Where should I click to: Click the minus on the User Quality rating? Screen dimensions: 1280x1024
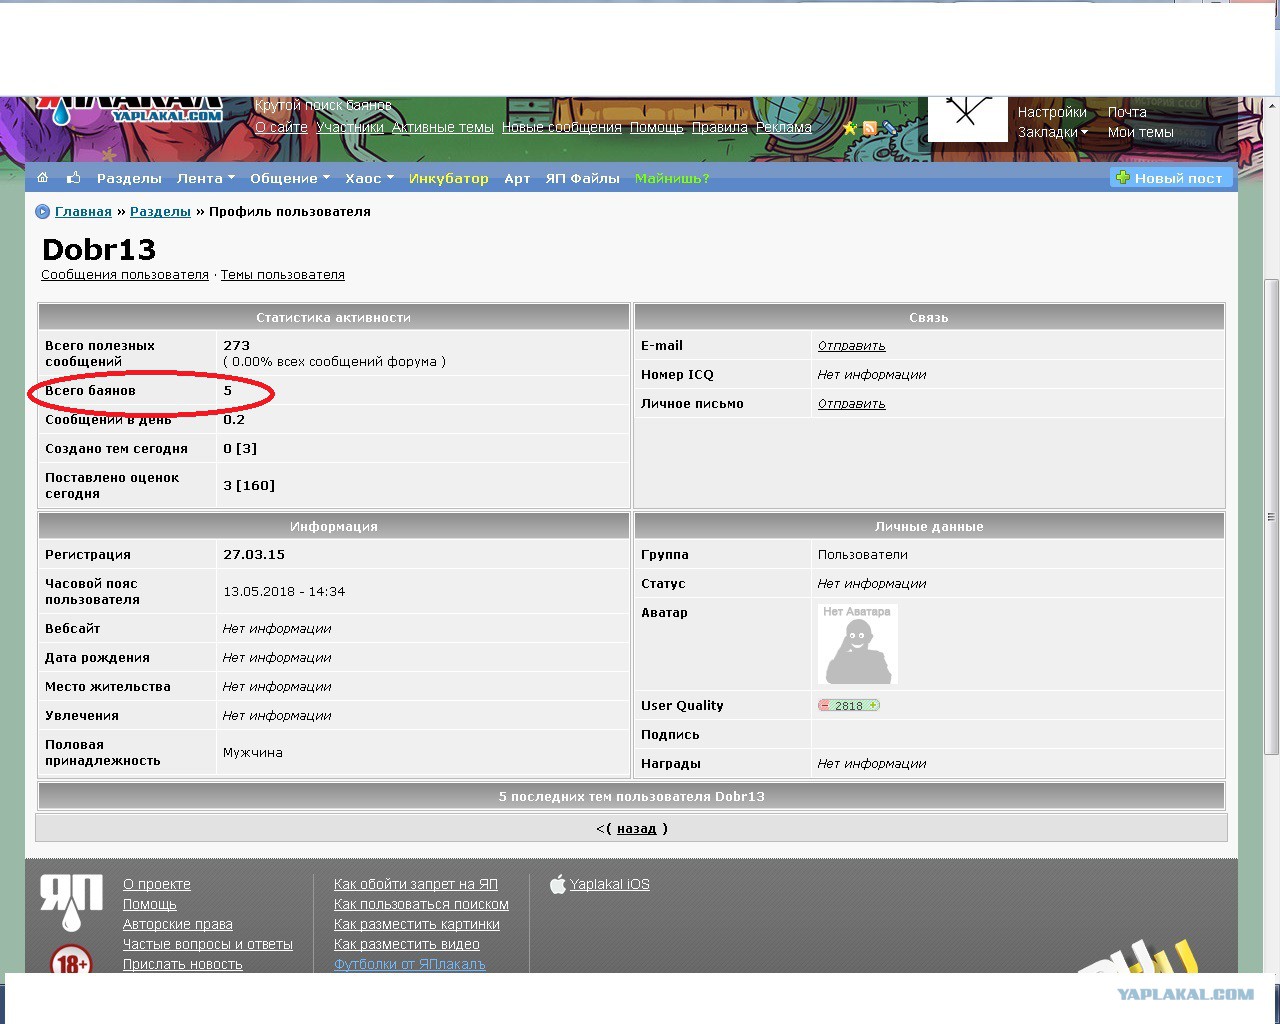[x=825, y=705]
